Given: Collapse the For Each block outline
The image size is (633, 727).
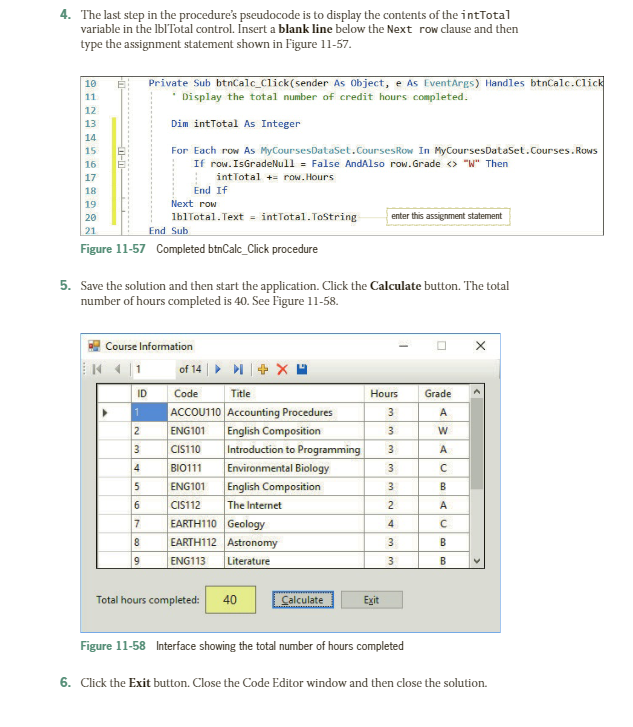Looking at the screenshot, I should point(121,151).
